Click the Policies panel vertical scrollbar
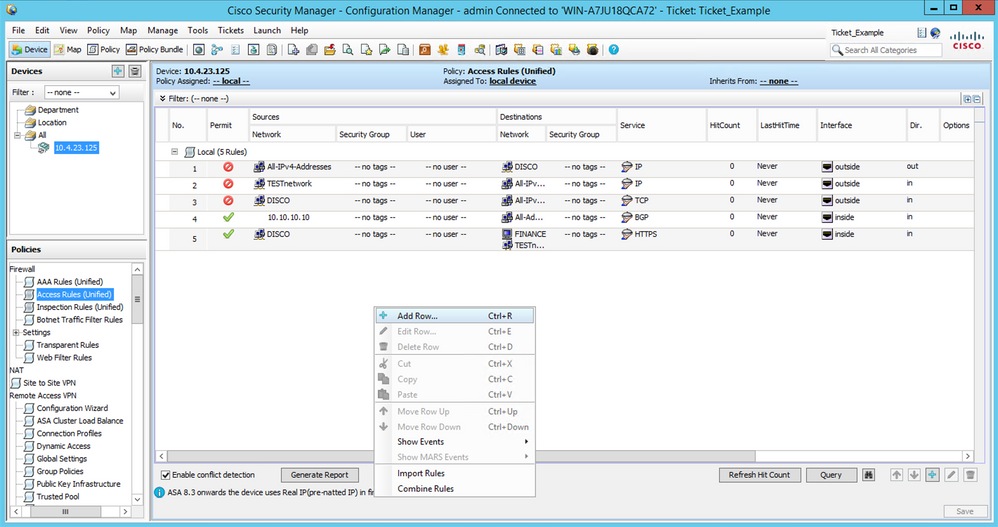The width and height of the screenshot is (998, 527). pyautogui.click(x=137, y=300)
